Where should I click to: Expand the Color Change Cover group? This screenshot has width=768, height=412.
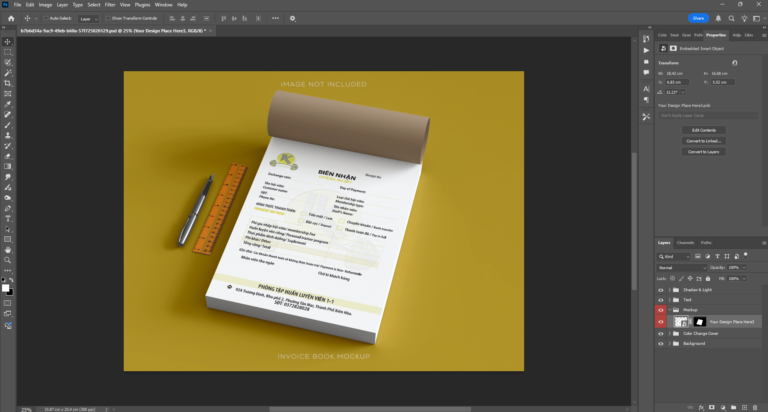pyautogui.click(x=670, y=334)
